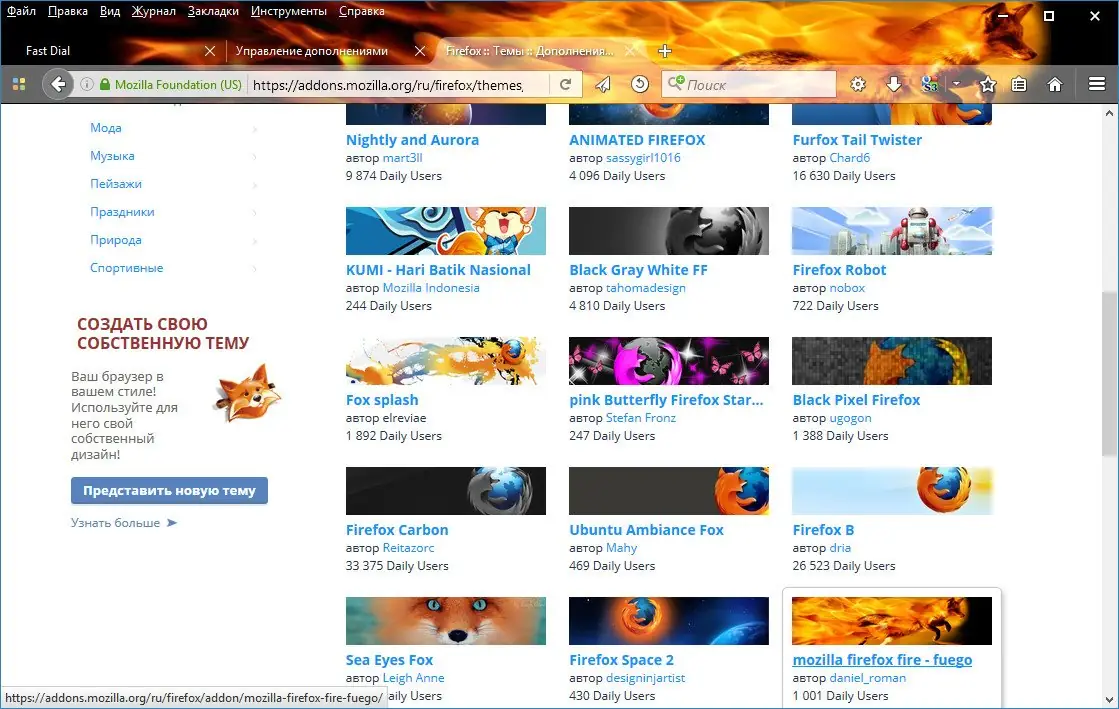Open author Mozilla Indonesia link
The width and height of the screenshot is (1119, 709).
click(431, 288)
